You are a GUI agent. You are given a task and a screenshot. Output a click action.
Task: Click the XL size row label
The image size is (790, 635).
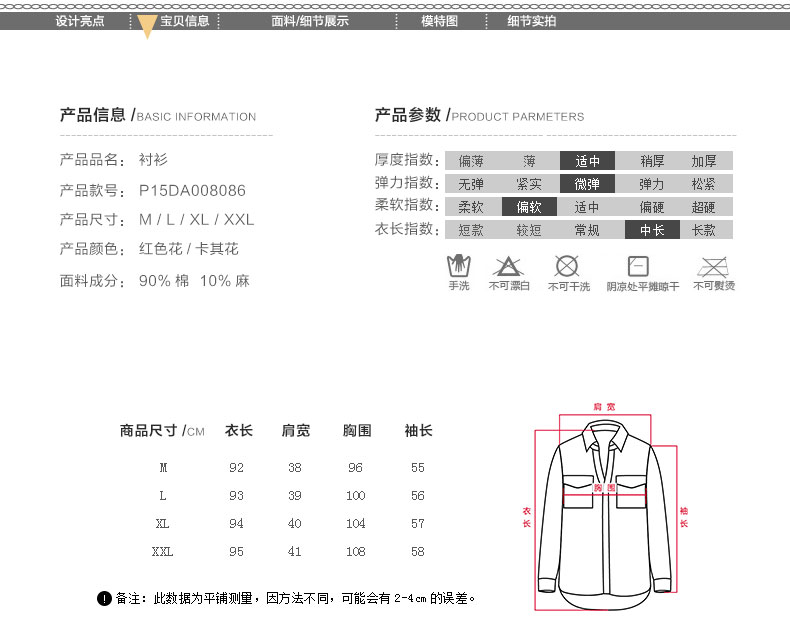pos(162,524)
